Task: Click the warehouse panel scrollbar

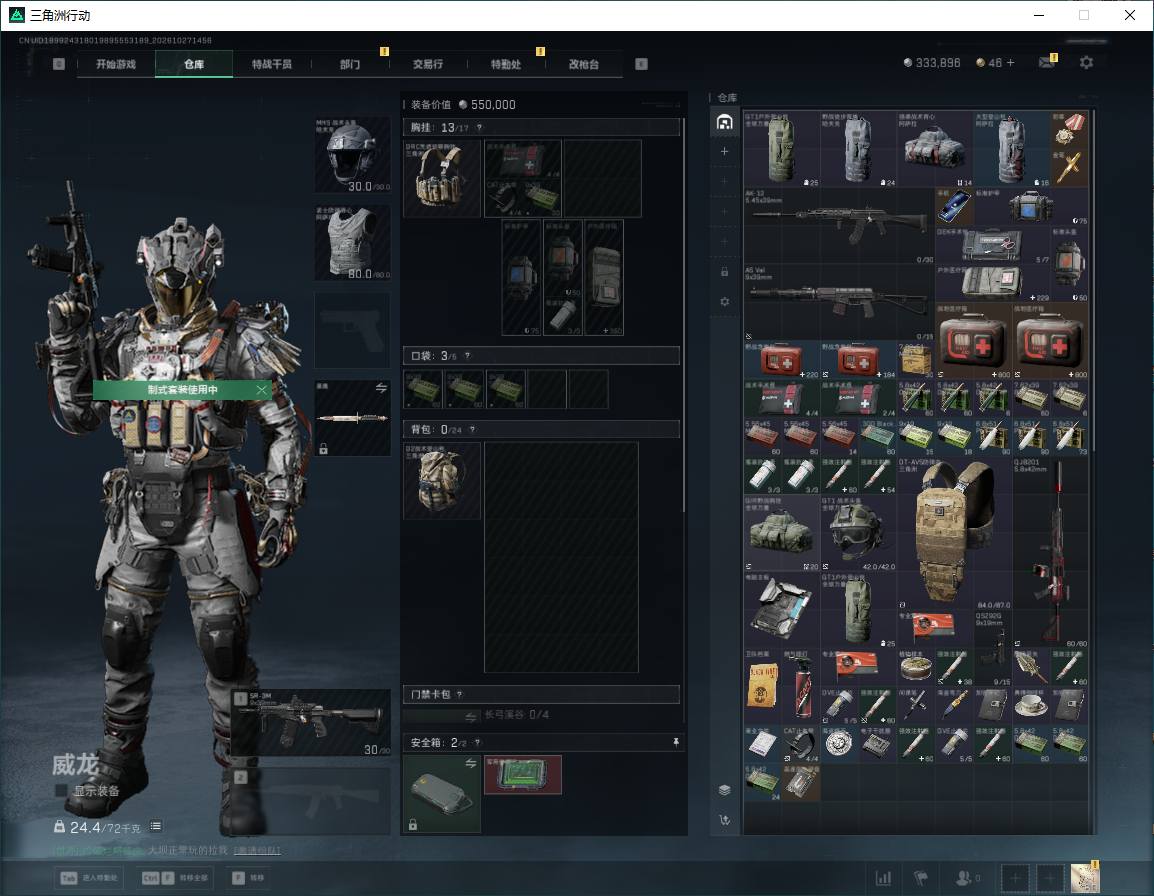Action: pyautogui.click(x=1093, y=280)
